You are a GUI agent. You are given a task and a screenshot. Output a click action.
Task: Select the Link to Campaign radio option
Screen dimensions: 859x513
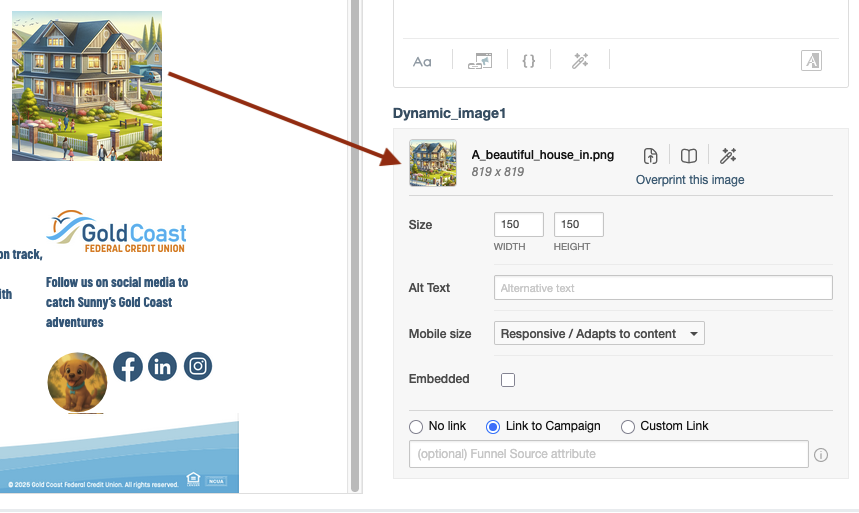(493, 426)
